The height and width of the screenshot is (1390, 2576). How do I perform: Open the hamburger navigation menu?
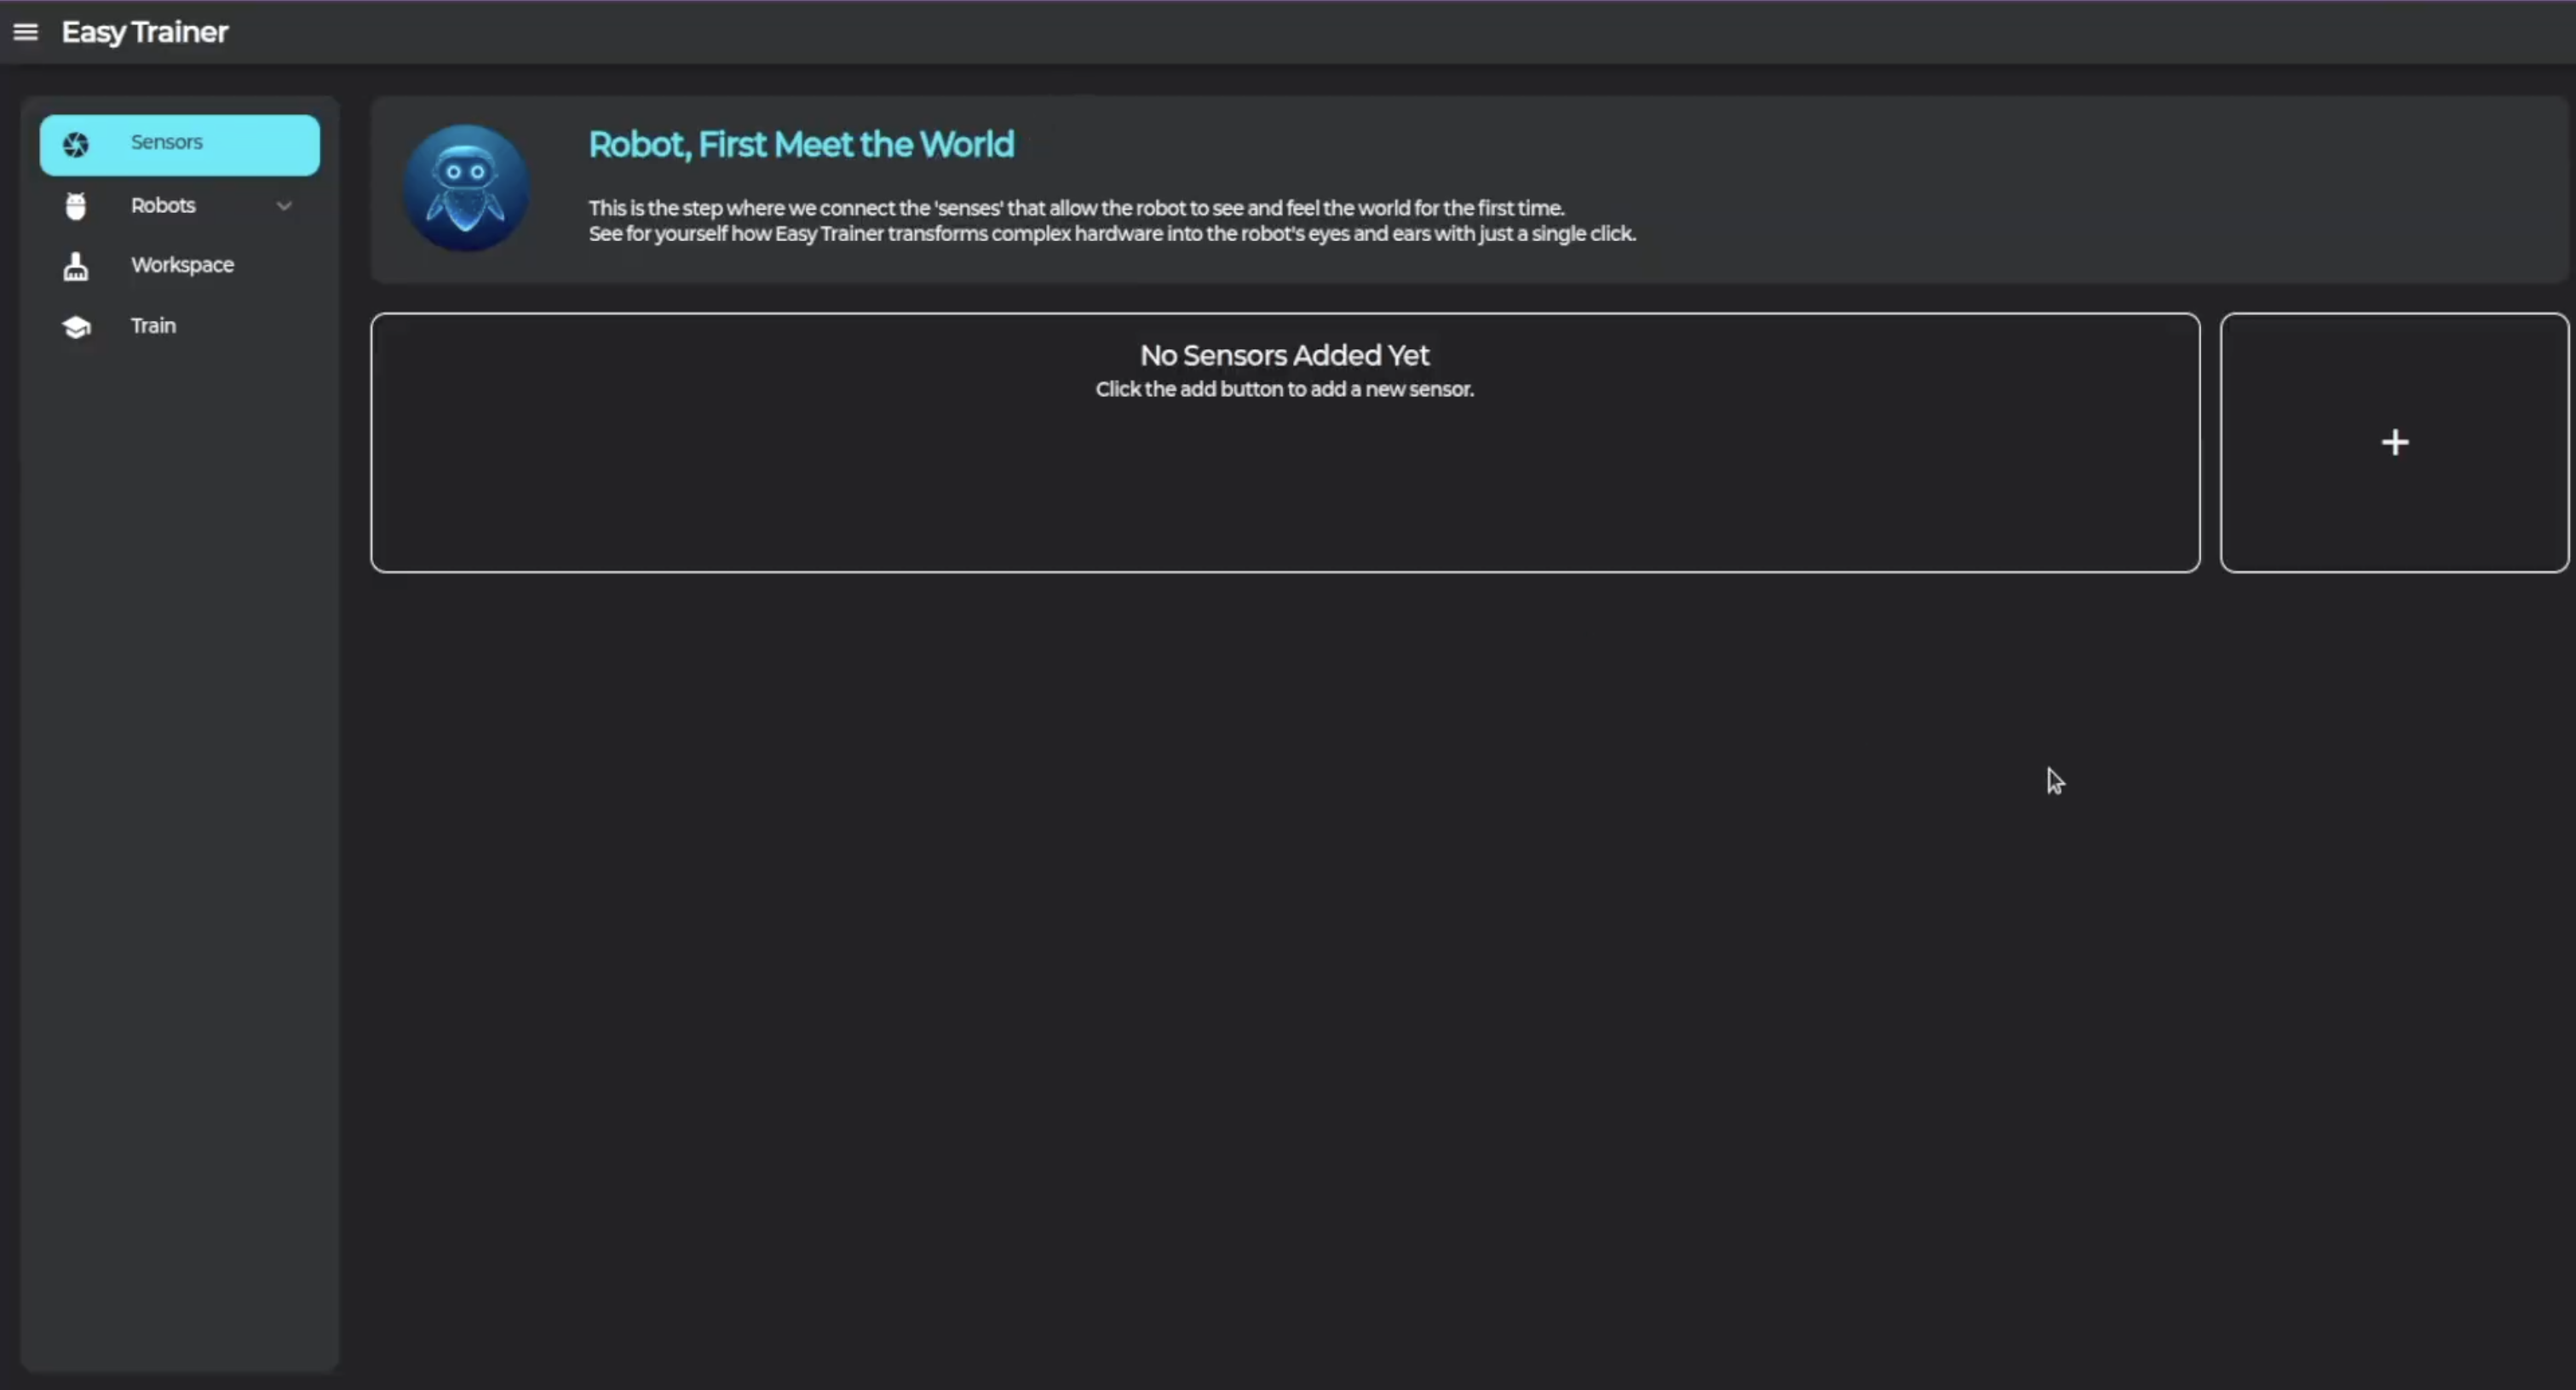[25, 32]
